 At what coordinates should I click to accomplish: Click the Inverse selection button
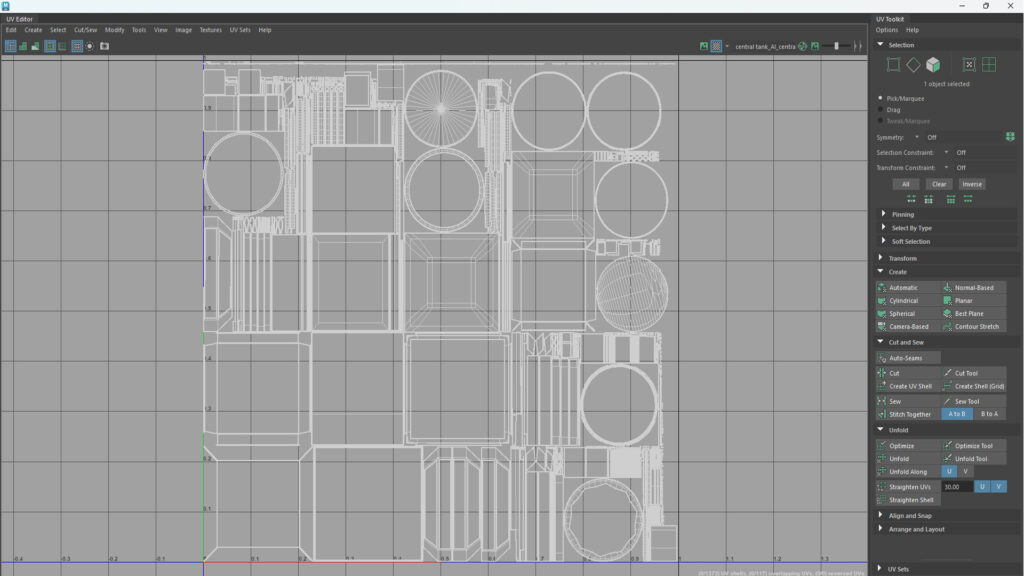click(972, 184)
